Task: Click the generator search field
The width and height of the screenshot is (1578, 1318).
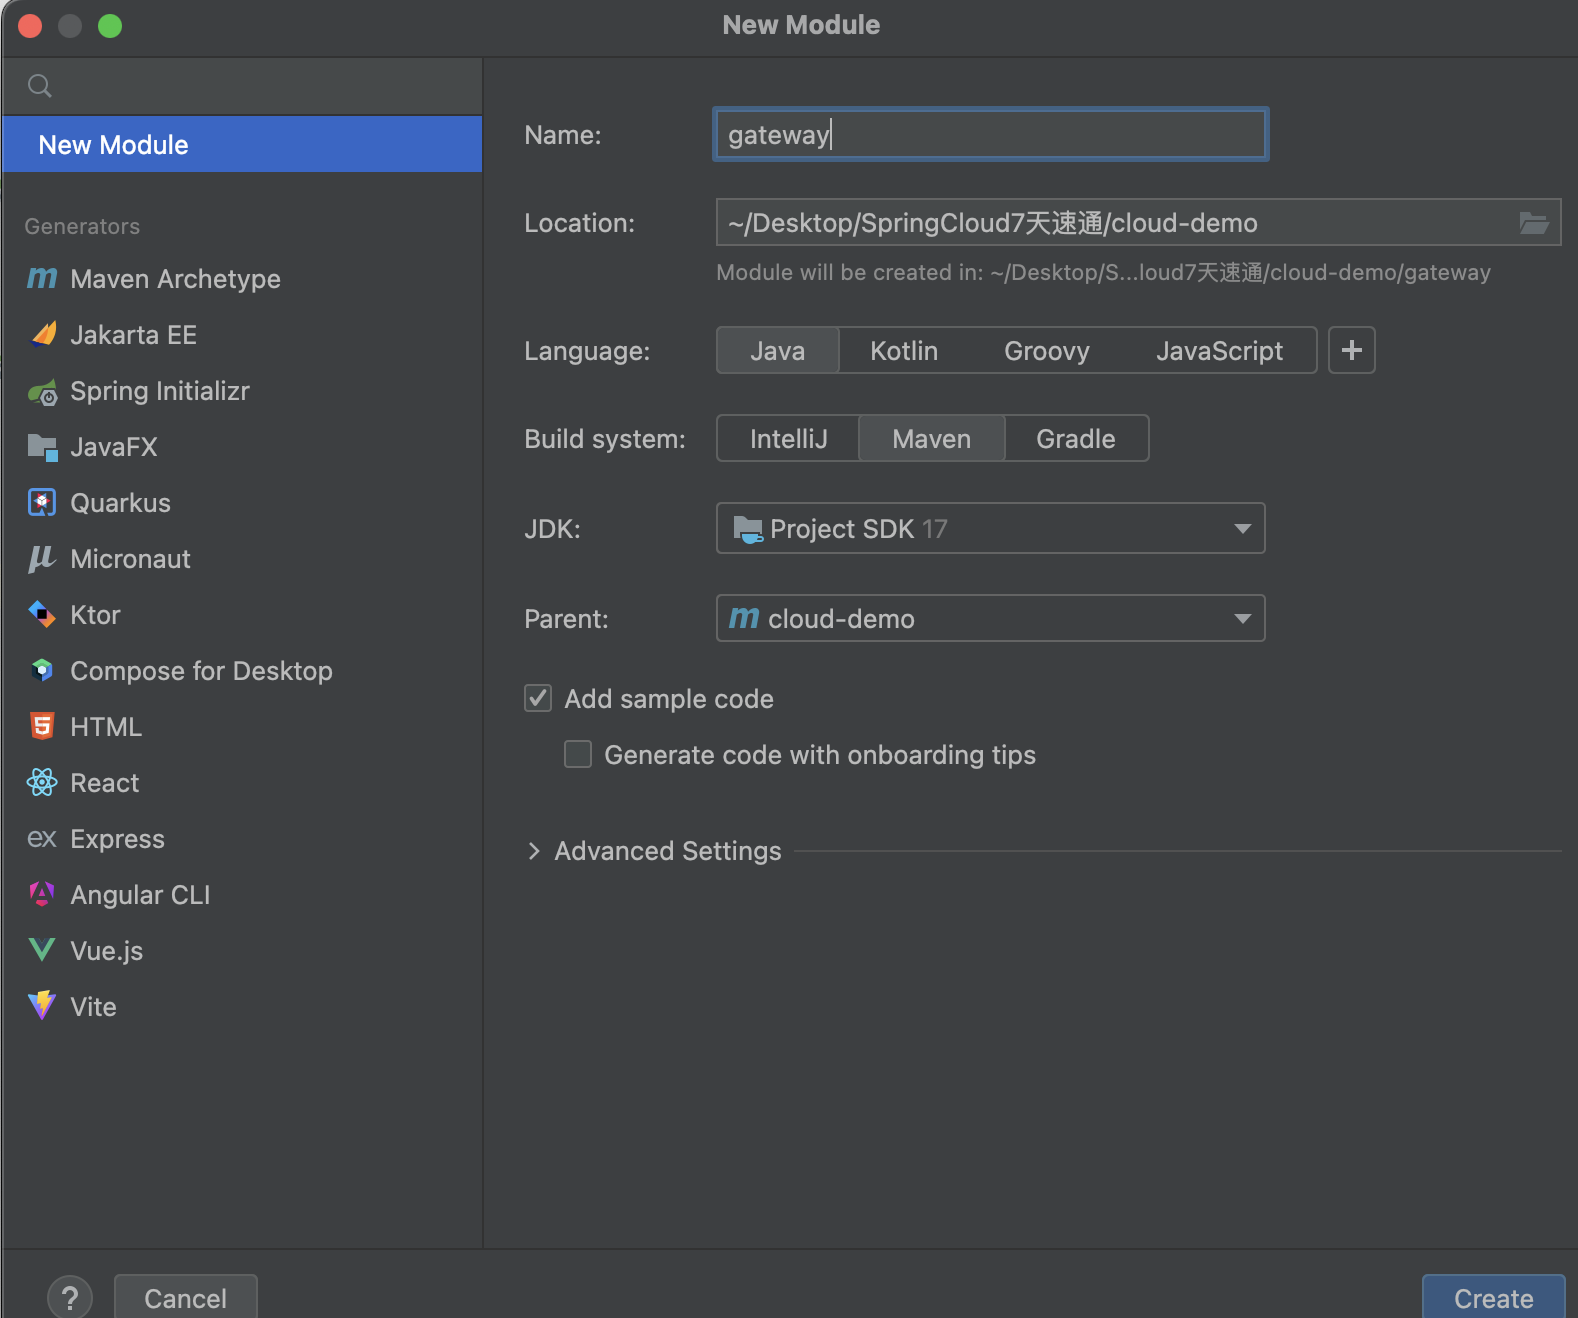Action: (x=242, y=86)
